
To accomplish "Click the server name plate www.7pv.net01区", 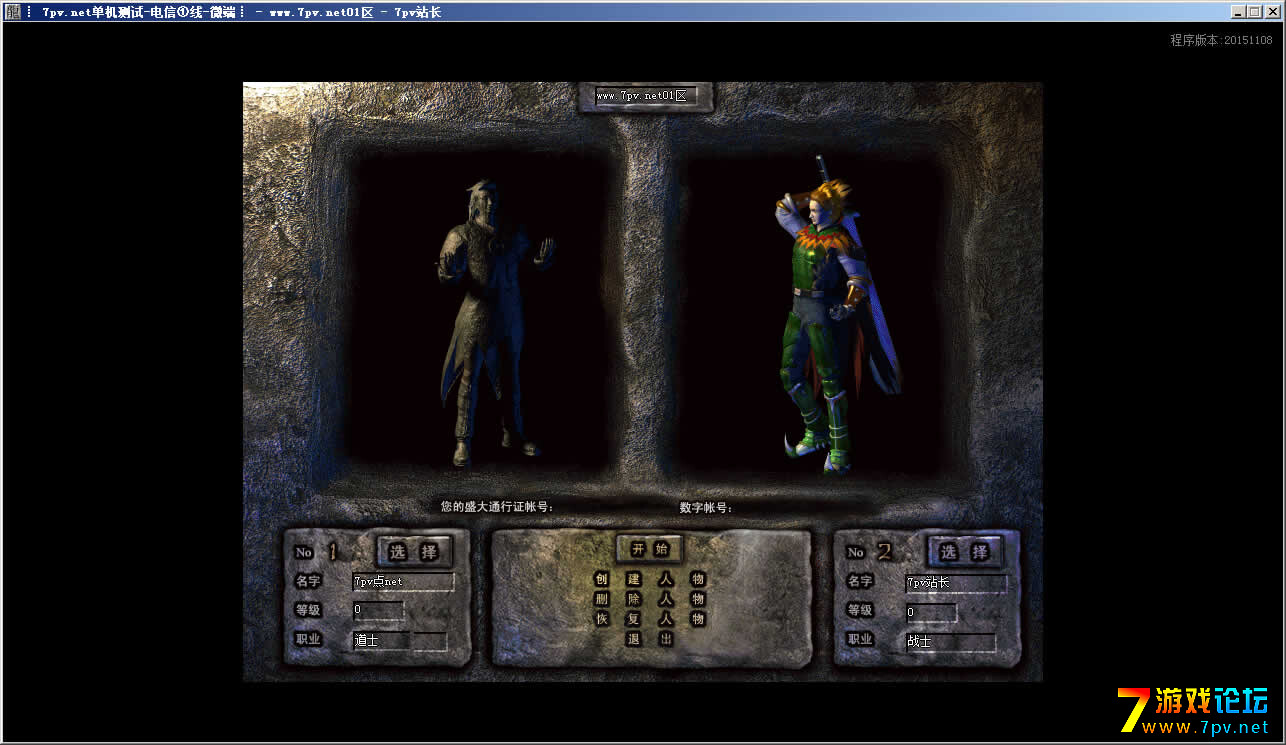I will coord(646,97).
